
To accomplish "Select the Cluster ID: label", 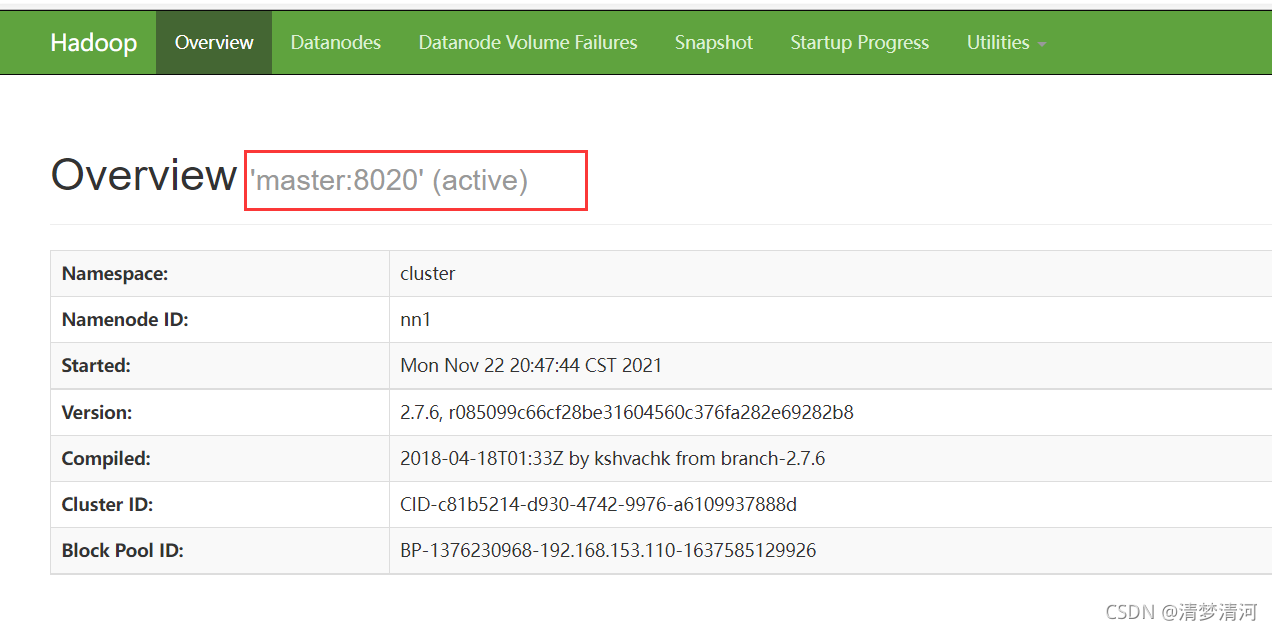I will pos(107,505).
